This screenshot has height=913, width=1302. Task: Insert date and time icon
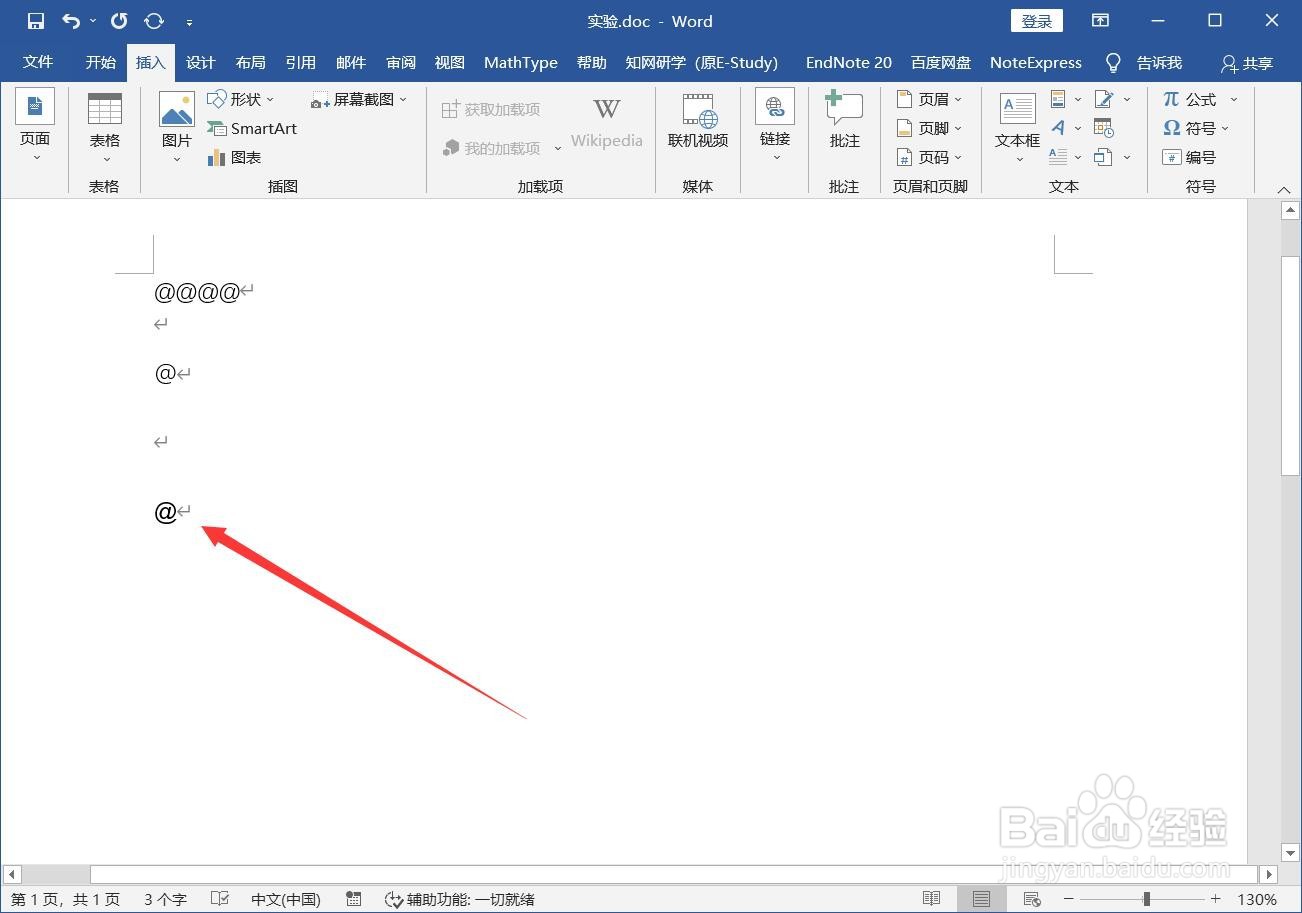point(1104,128)
